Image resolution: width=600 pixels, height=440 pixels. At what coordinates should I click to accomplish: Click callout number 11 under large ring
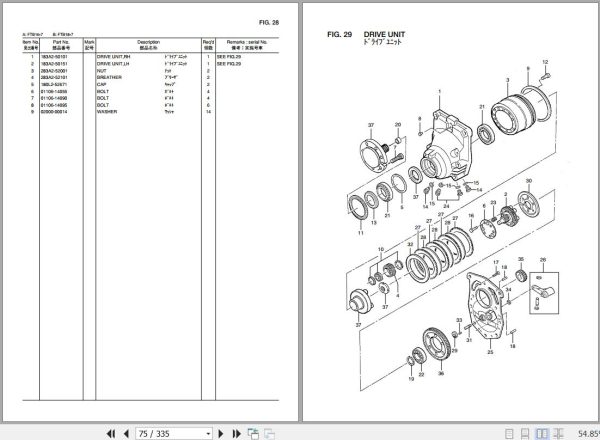360,233
